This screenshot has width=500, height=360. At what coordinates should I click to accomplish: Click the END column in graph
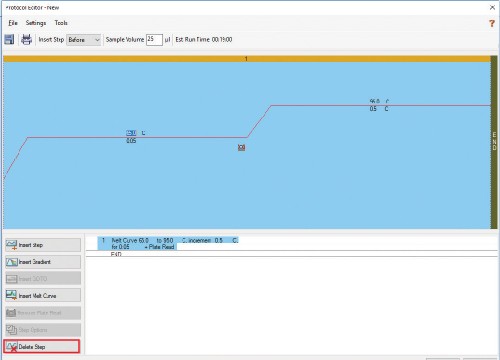tap(494, 142)
